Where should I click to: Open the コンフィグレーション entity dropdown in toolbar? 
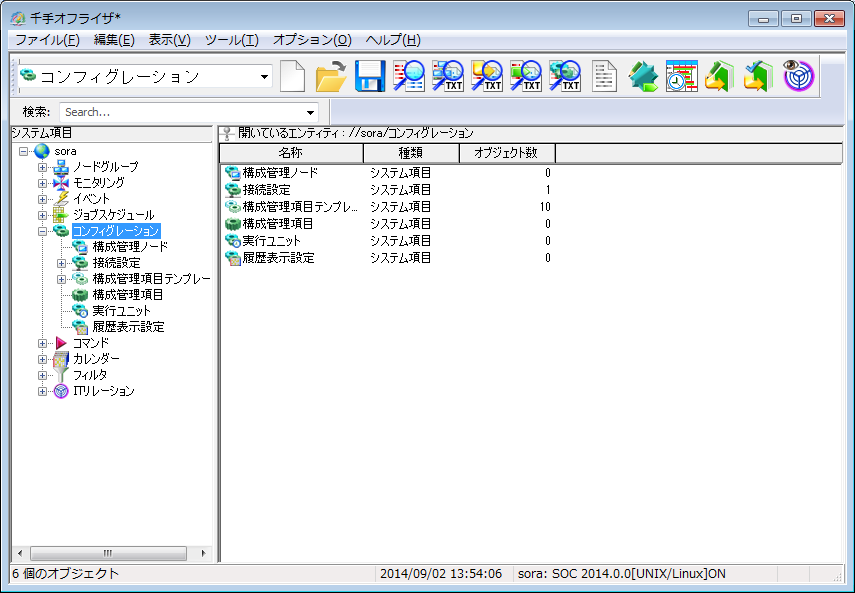(x=264, y=77)
